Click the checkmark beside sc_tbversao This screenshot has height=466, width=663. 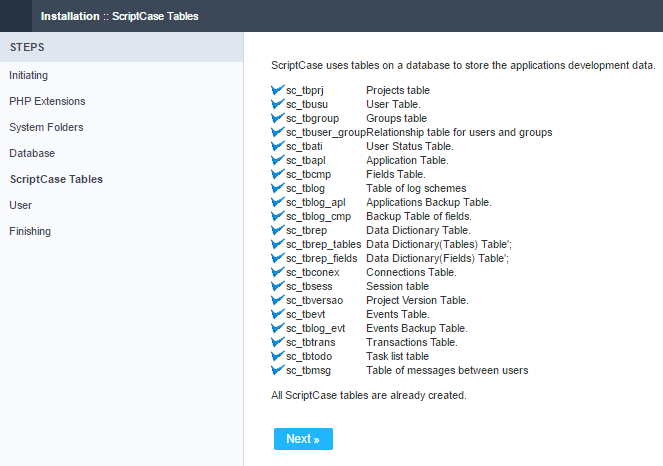pyautogui.click(x=278, y=300)
